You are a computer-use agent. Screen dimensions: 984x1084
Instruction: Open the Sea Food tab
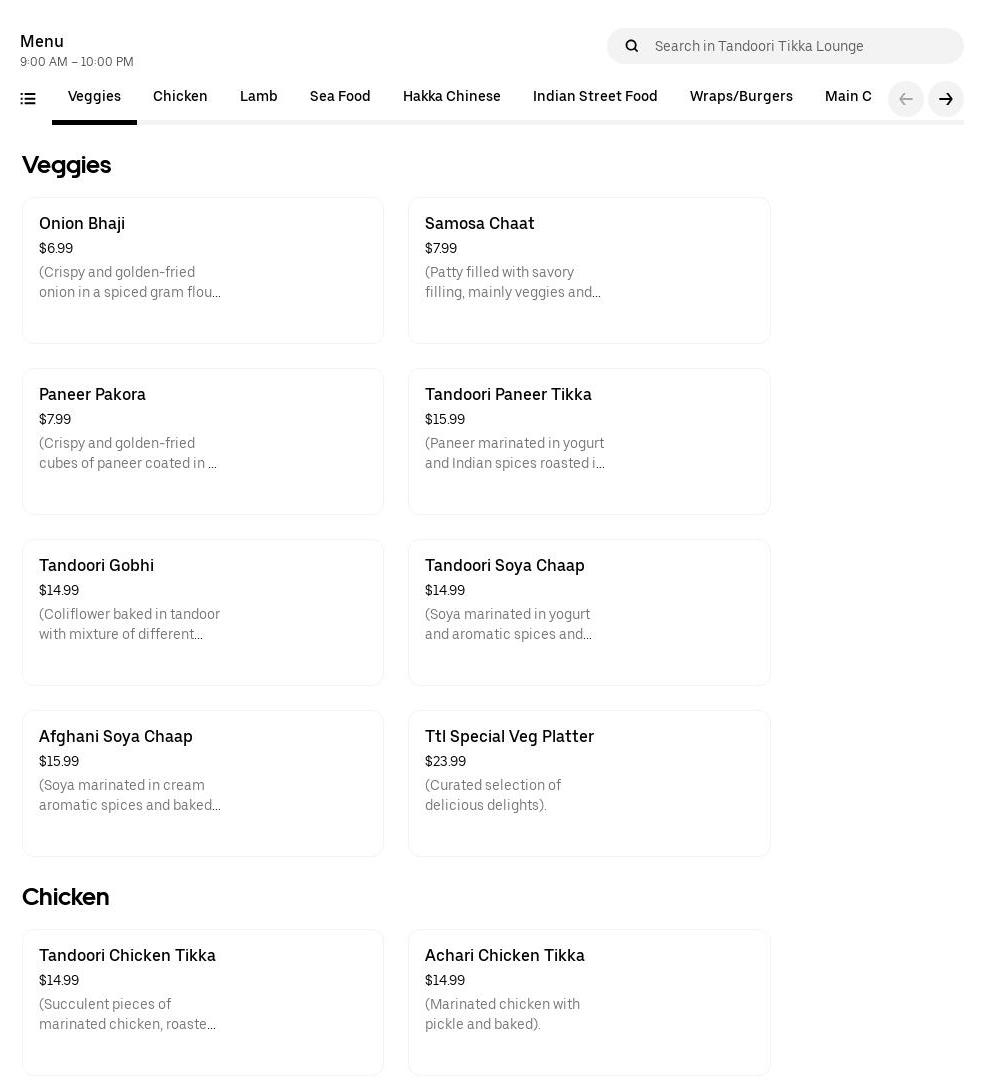point(340,97)
